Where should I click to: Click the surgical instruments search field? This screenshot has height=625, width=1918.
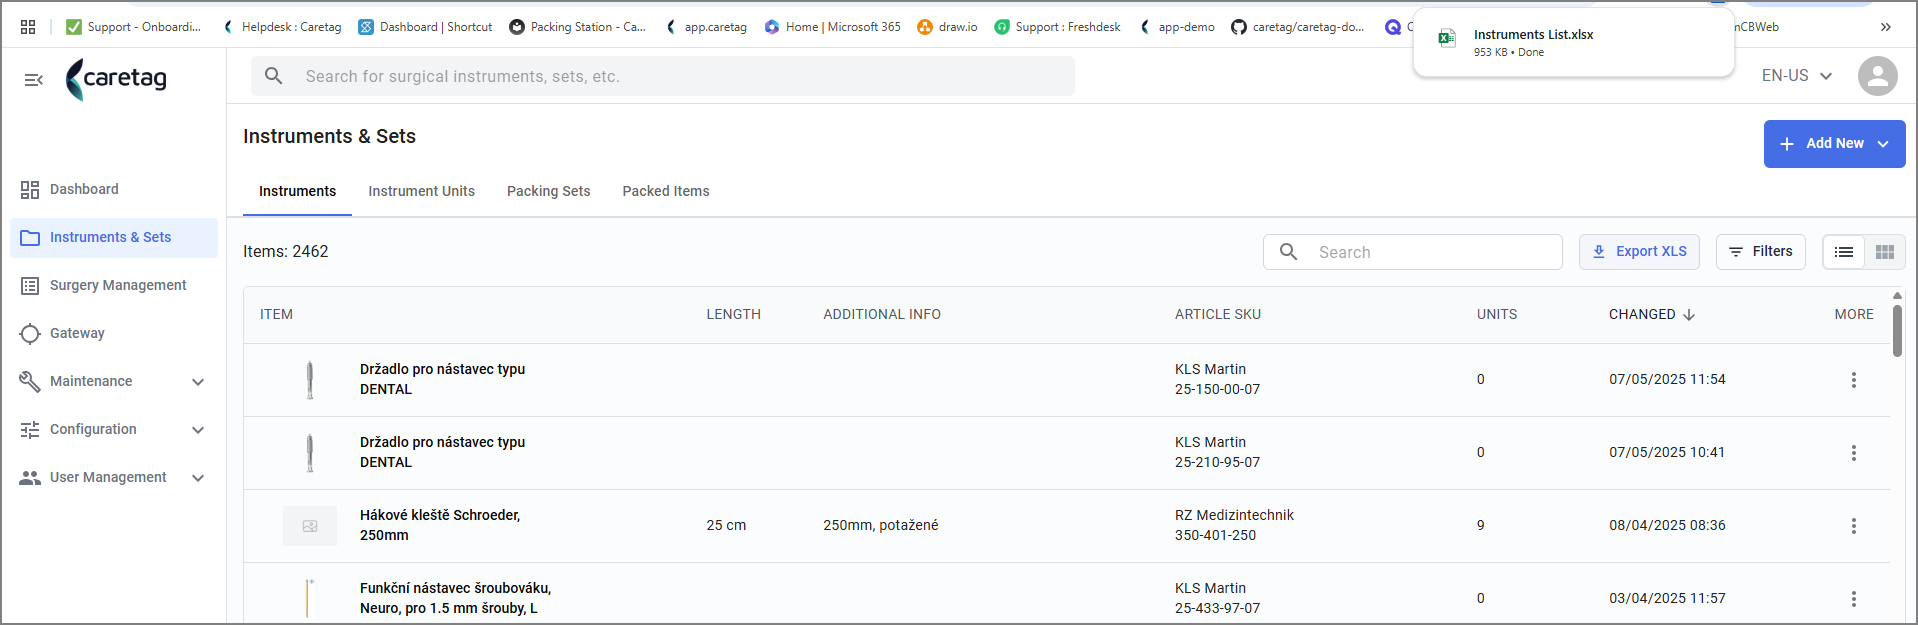(662, 76)
